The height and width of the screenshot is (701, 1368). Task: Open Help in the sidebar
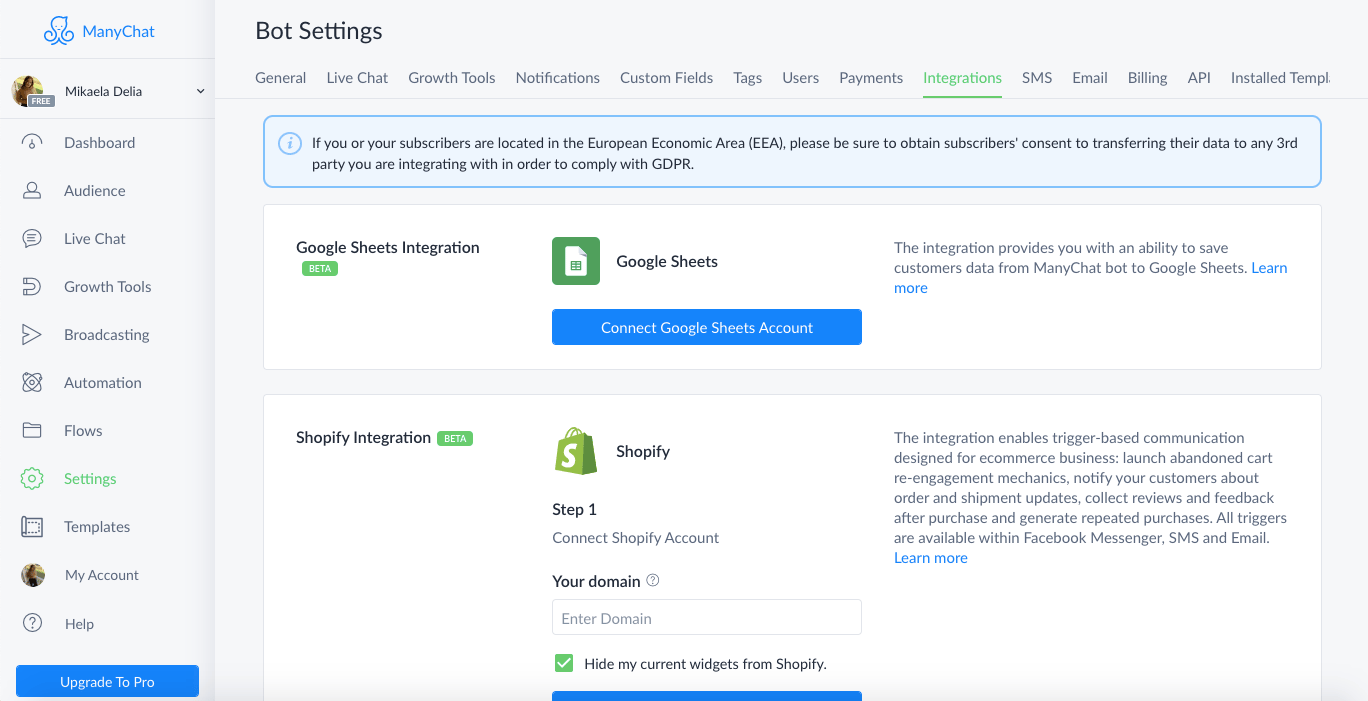pos(79,624)
